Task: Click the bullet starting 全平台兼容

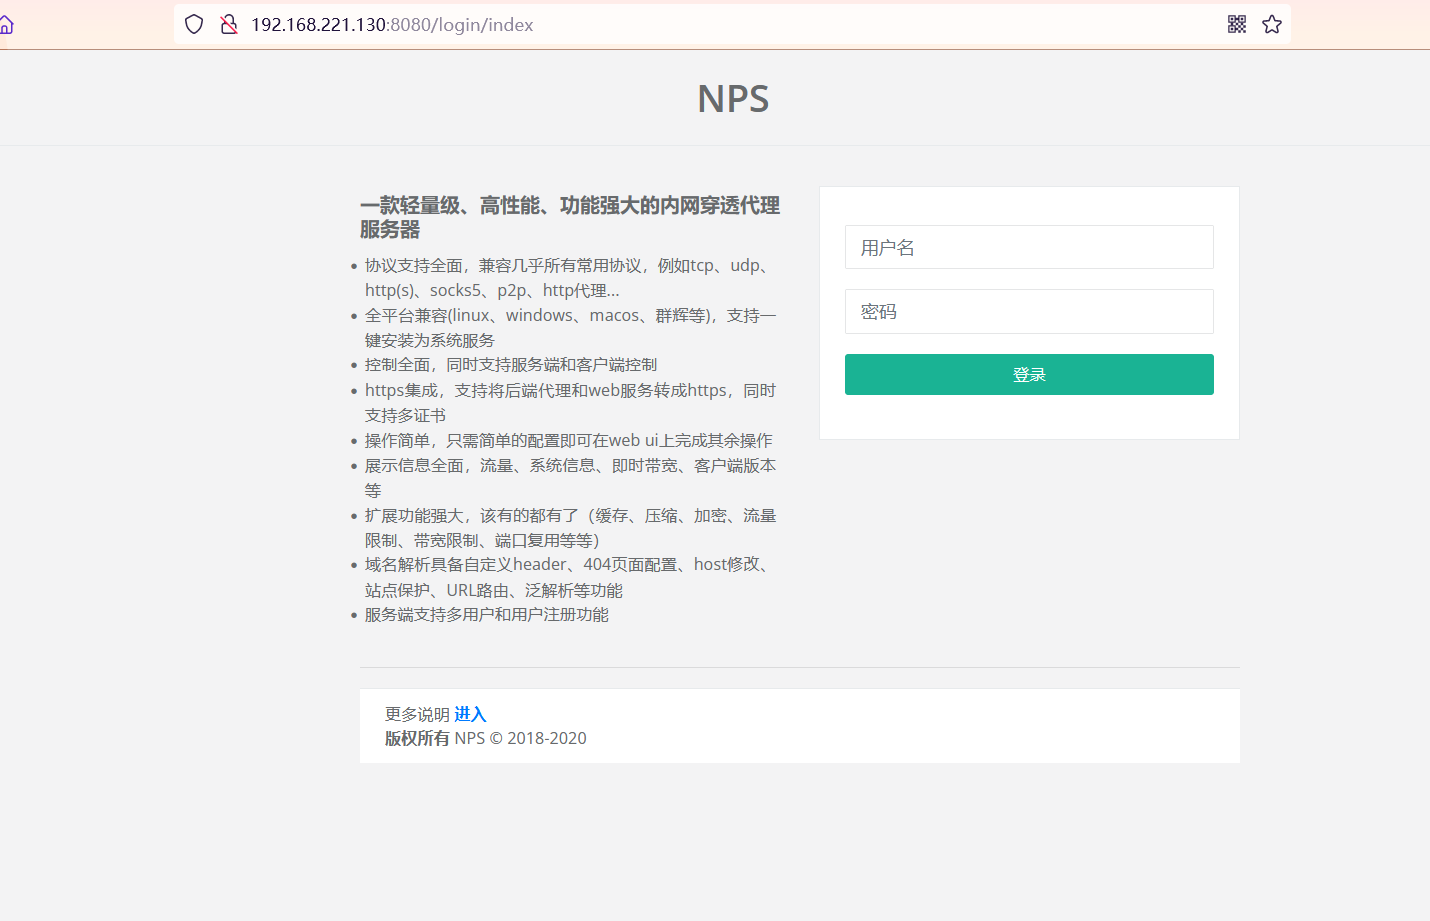Action: pyautogui.click(x=570, y=328)
